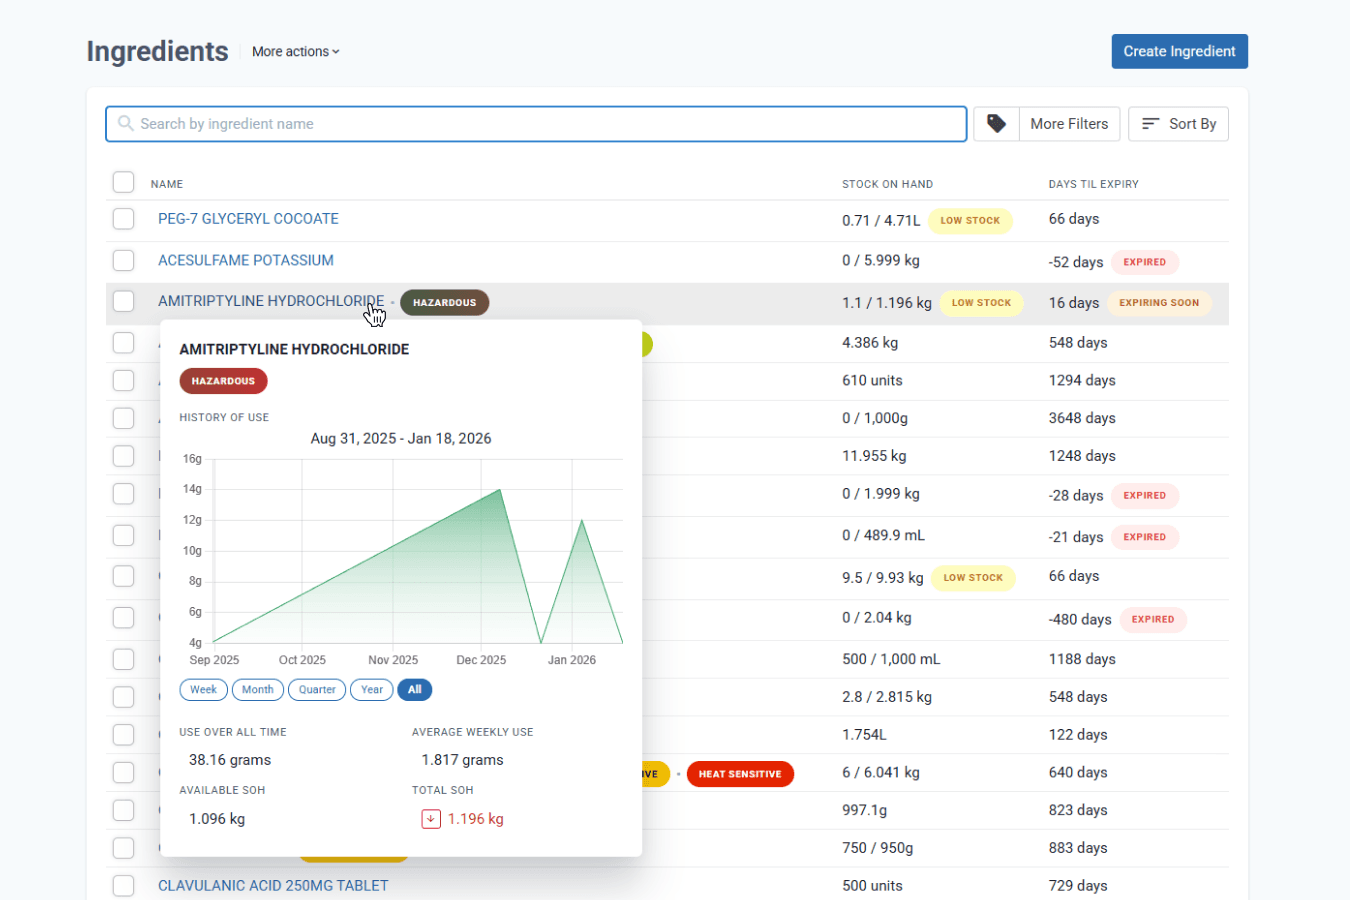The image size is (1350, 900).
Task: Click the Ingredients page heading
Action: [x=157, y=51]
